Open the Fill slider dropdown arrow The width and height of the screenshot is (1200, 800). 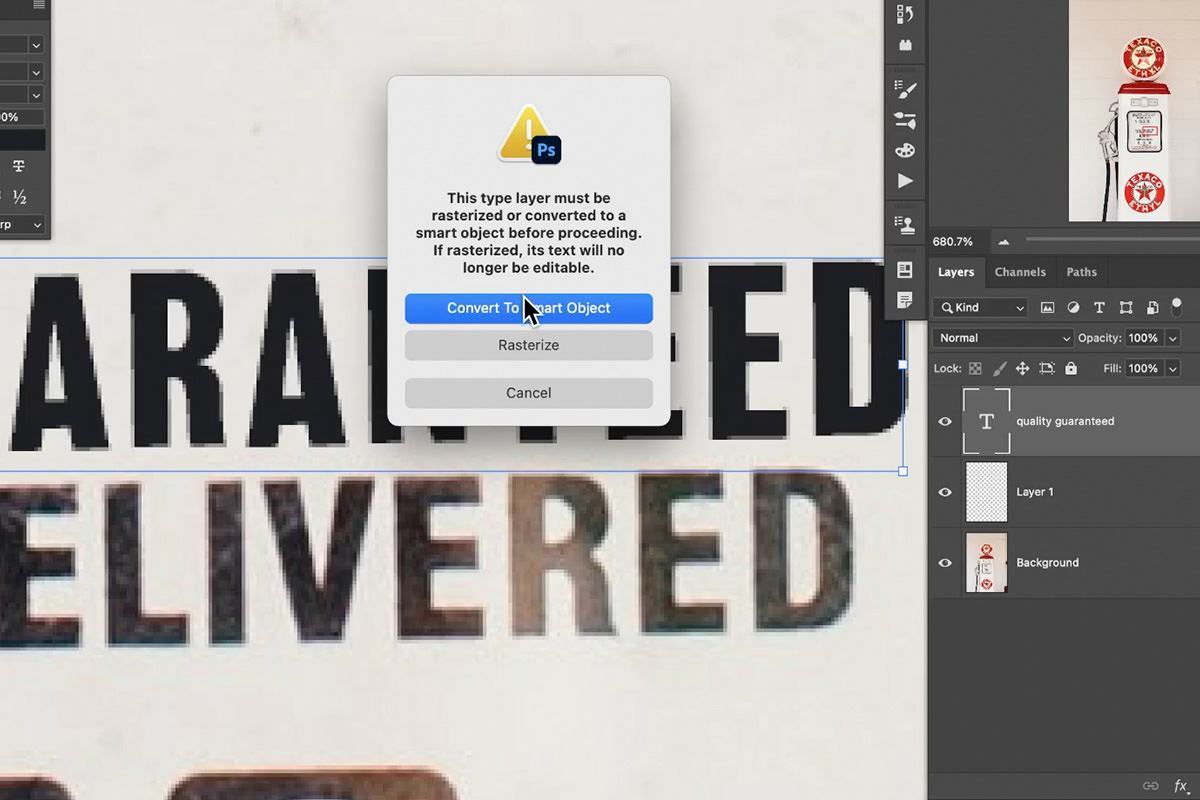pyautogui.click(x=1173, y=369)
